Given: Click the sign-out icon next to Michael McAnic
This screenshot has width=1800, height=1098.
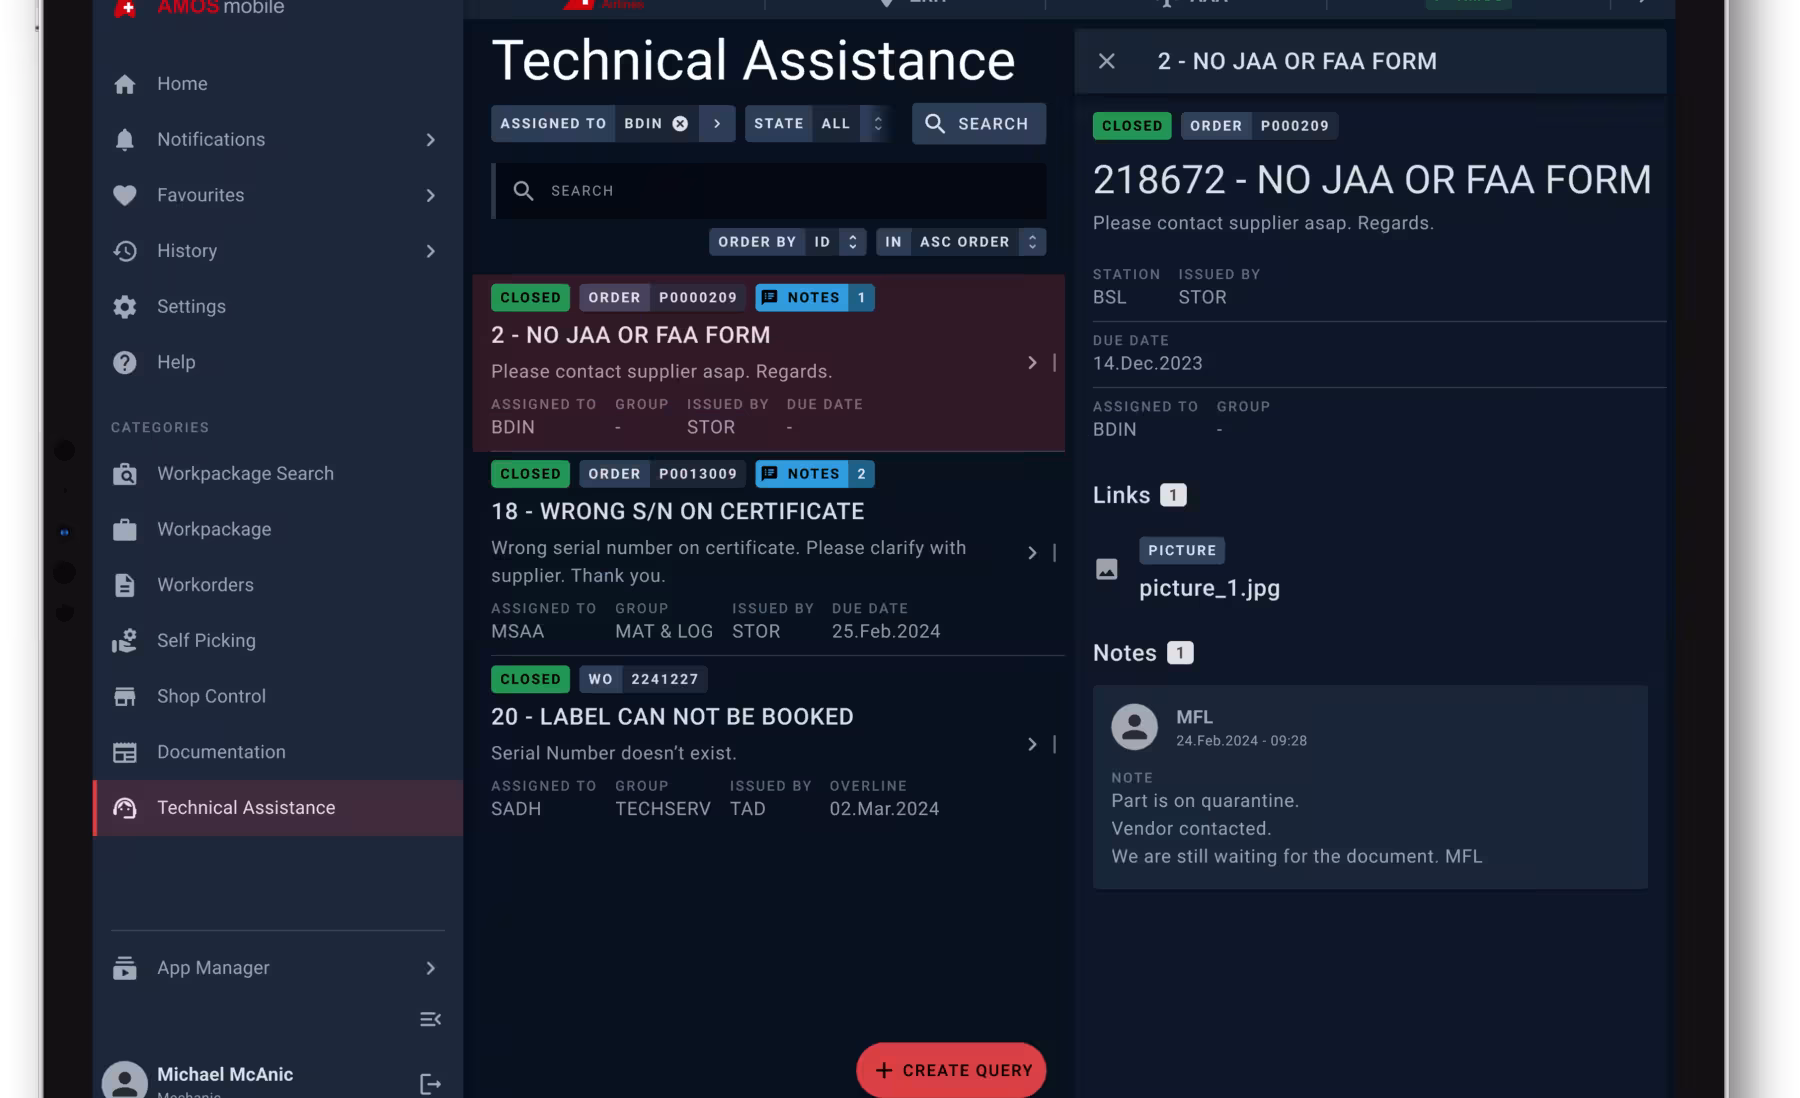Looking at the screenshot, I should click(x=430, y=1082).
